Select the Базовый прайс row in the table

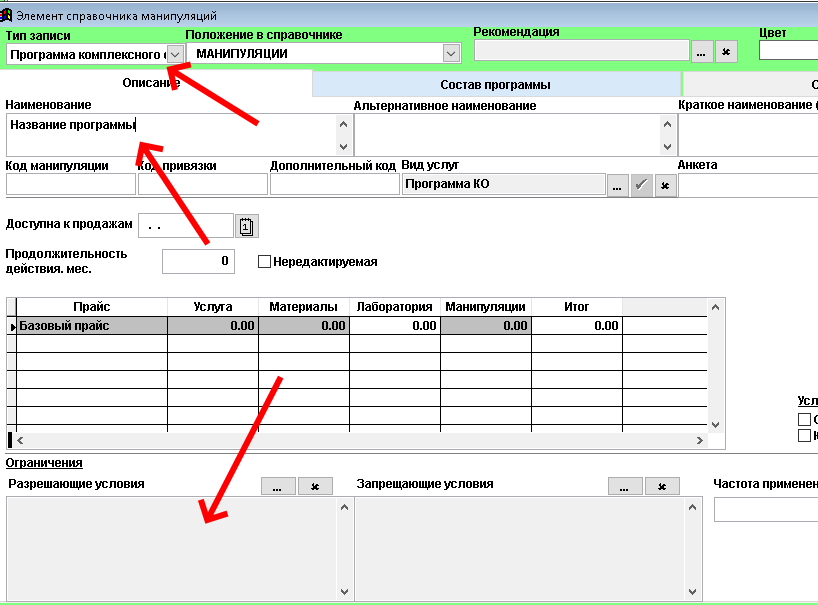[90, 325]
